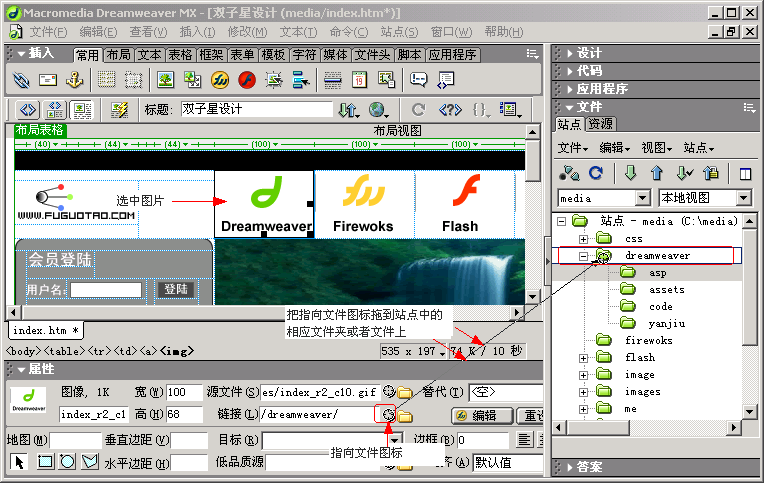Open file management dropdown icon
The image size is (764, 483).
pyautogui.click(x=349, y=110)
